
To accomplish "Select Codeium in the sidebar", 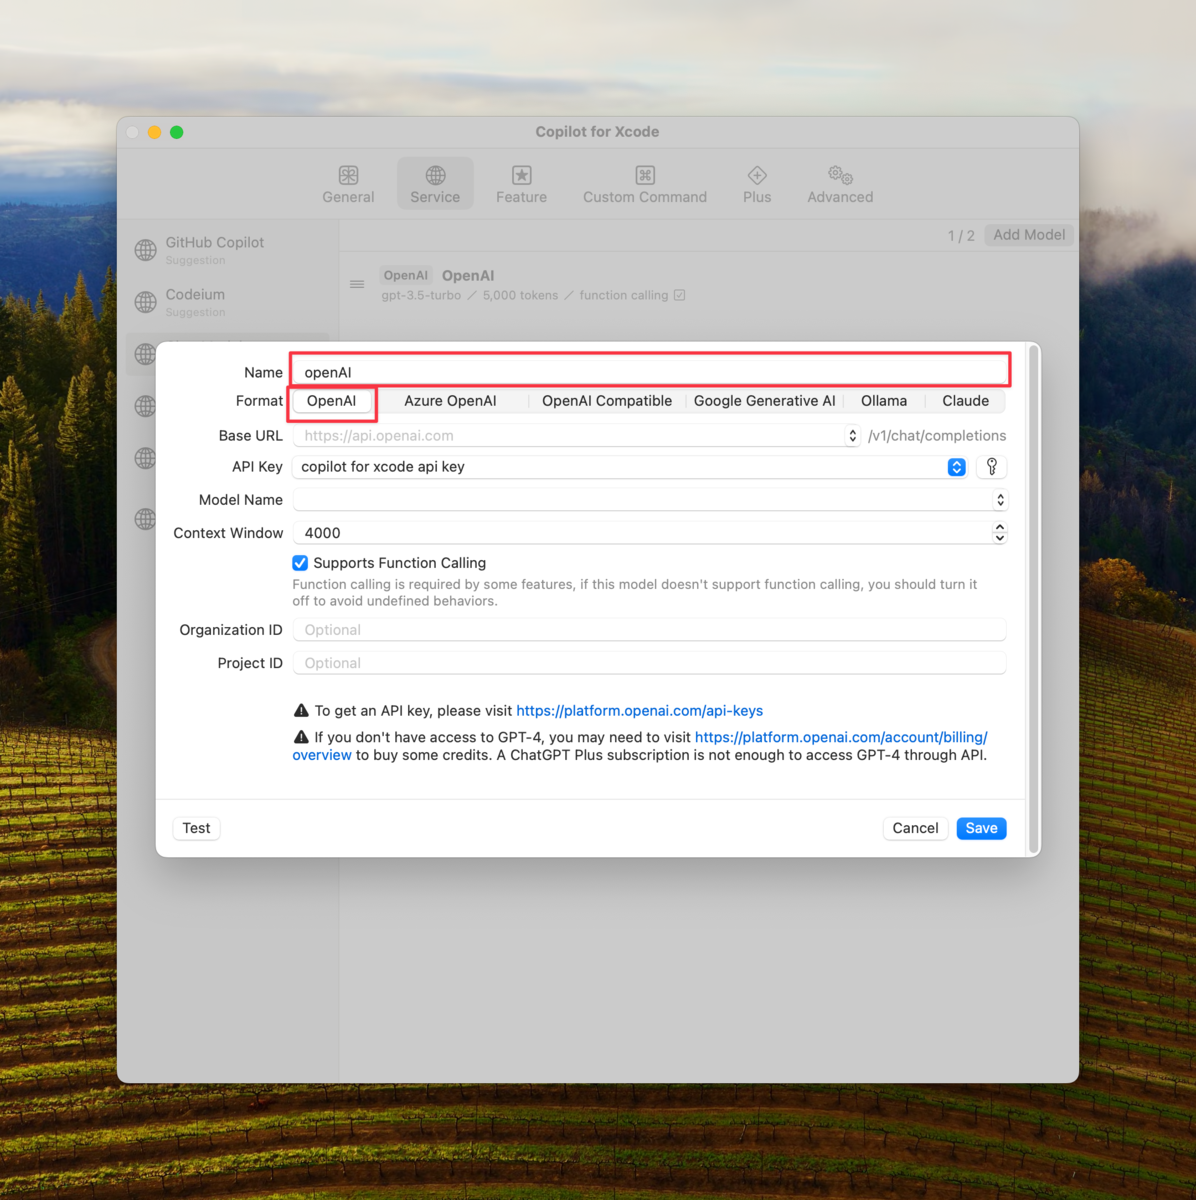I will click(x=228, y=302).
